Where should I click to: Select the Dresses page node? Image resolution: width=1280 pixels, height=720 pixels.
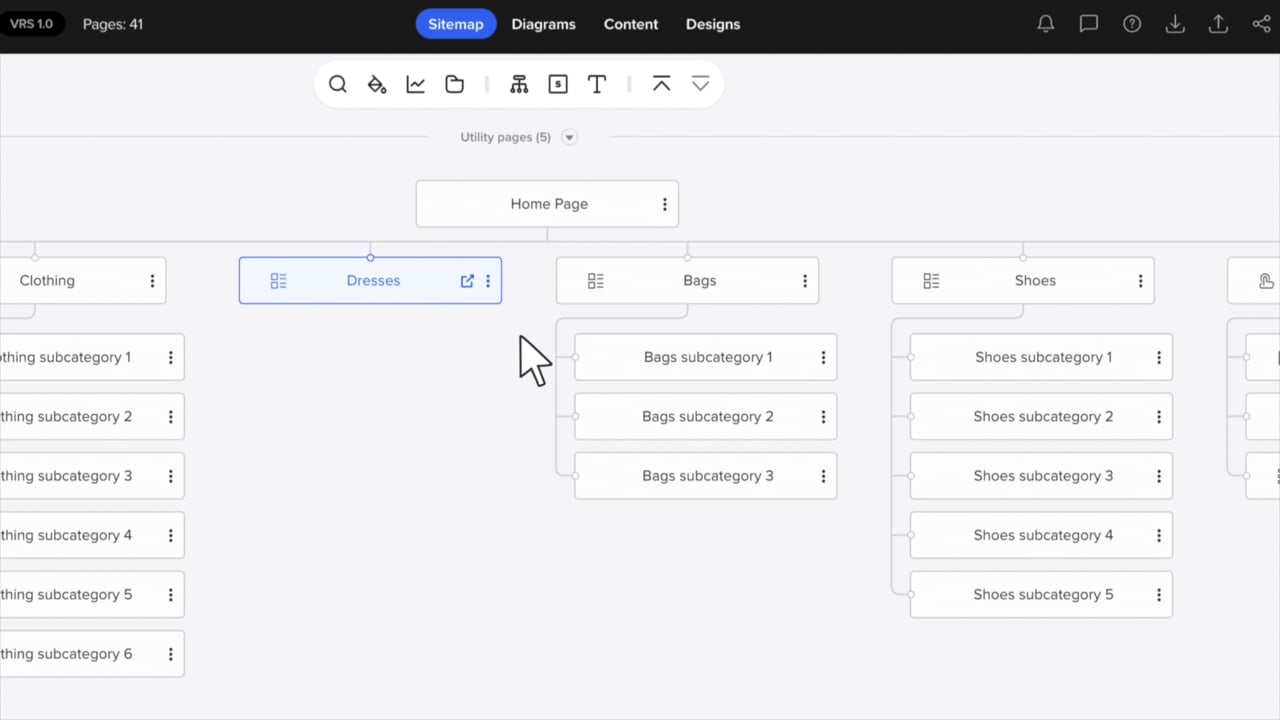coord(370,281)
